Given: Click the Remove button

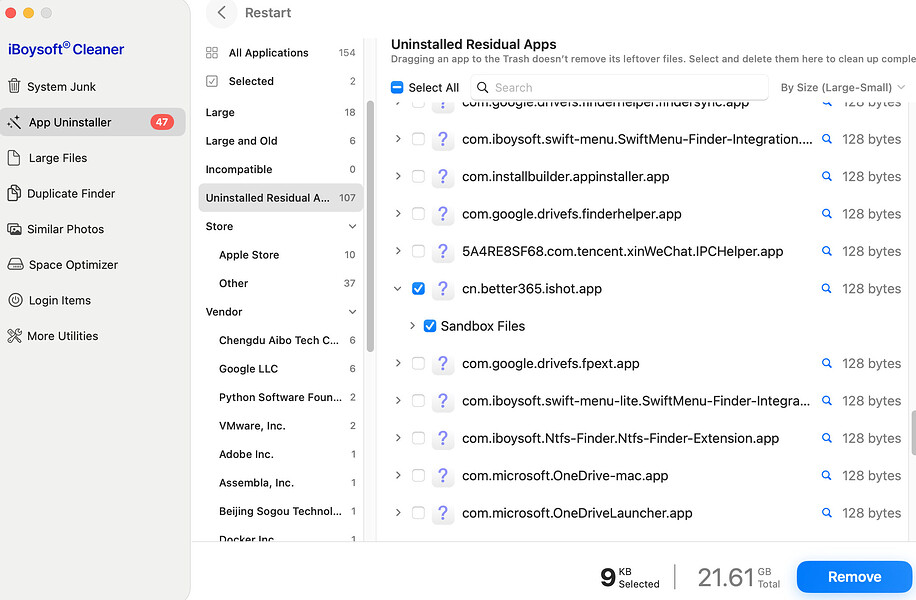Looking at the screenshot, I should (854, 577).
